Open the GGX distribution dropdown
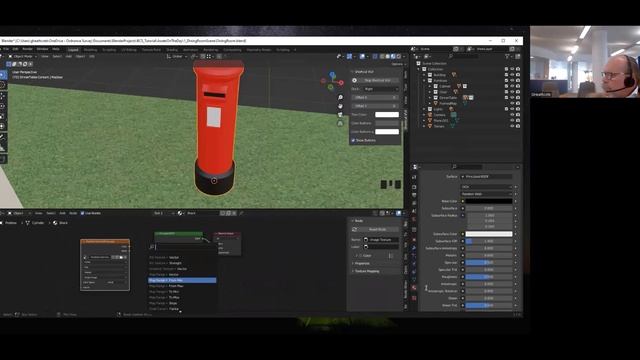Screen dimensions: 640x360 pyautogui.click(x=486, y=187)
